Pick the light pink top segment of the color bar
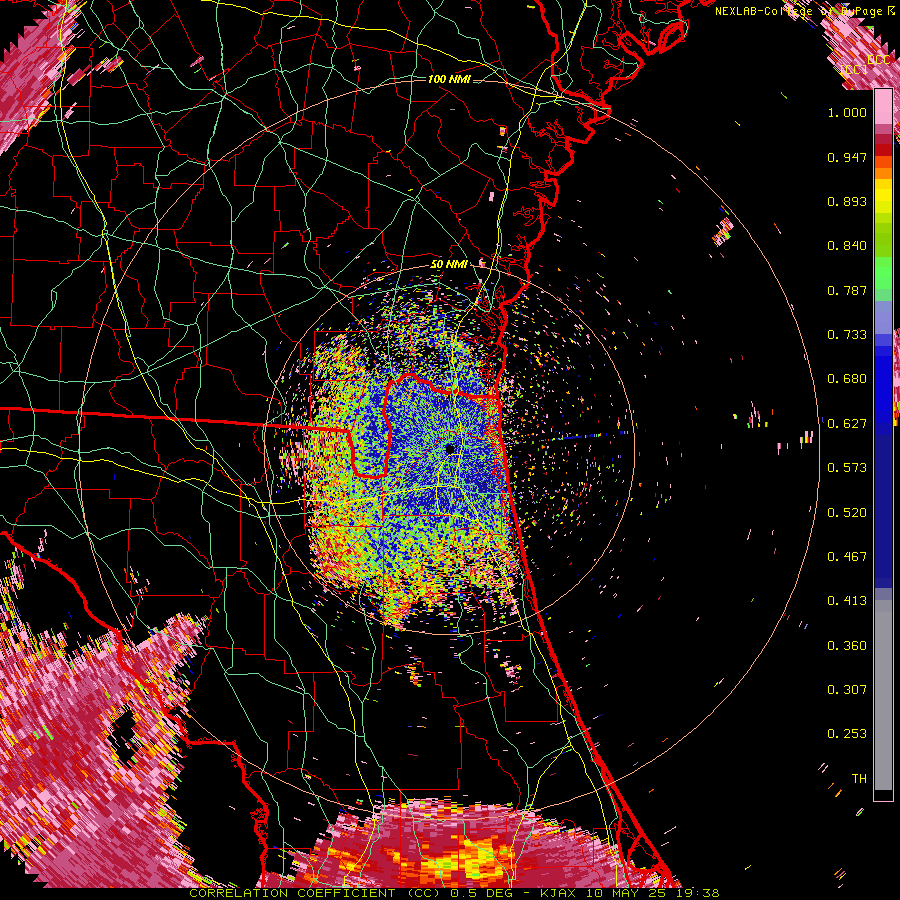Image resolution: width=900 pixels, height=900 pixels. pos(883,107)
